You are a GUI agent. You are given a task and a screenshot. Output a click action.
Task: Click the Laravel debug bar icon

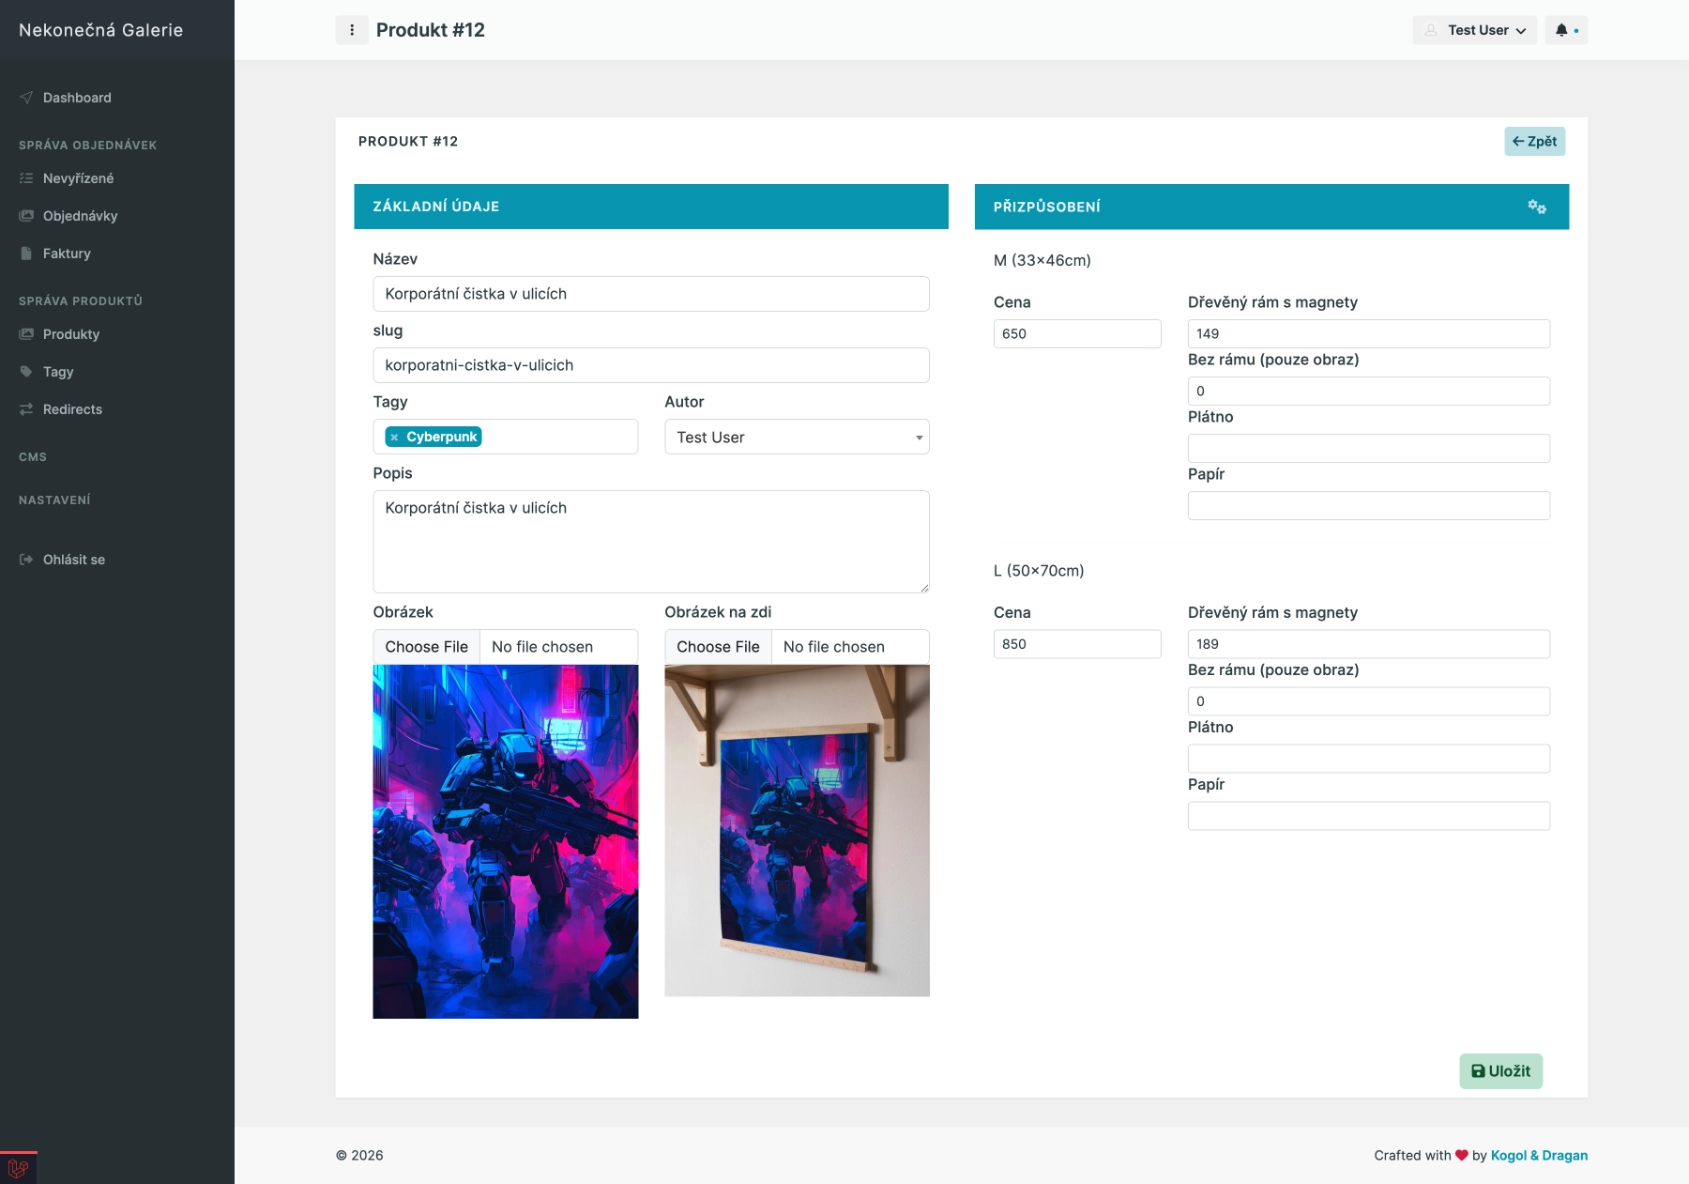point(18,1167)
